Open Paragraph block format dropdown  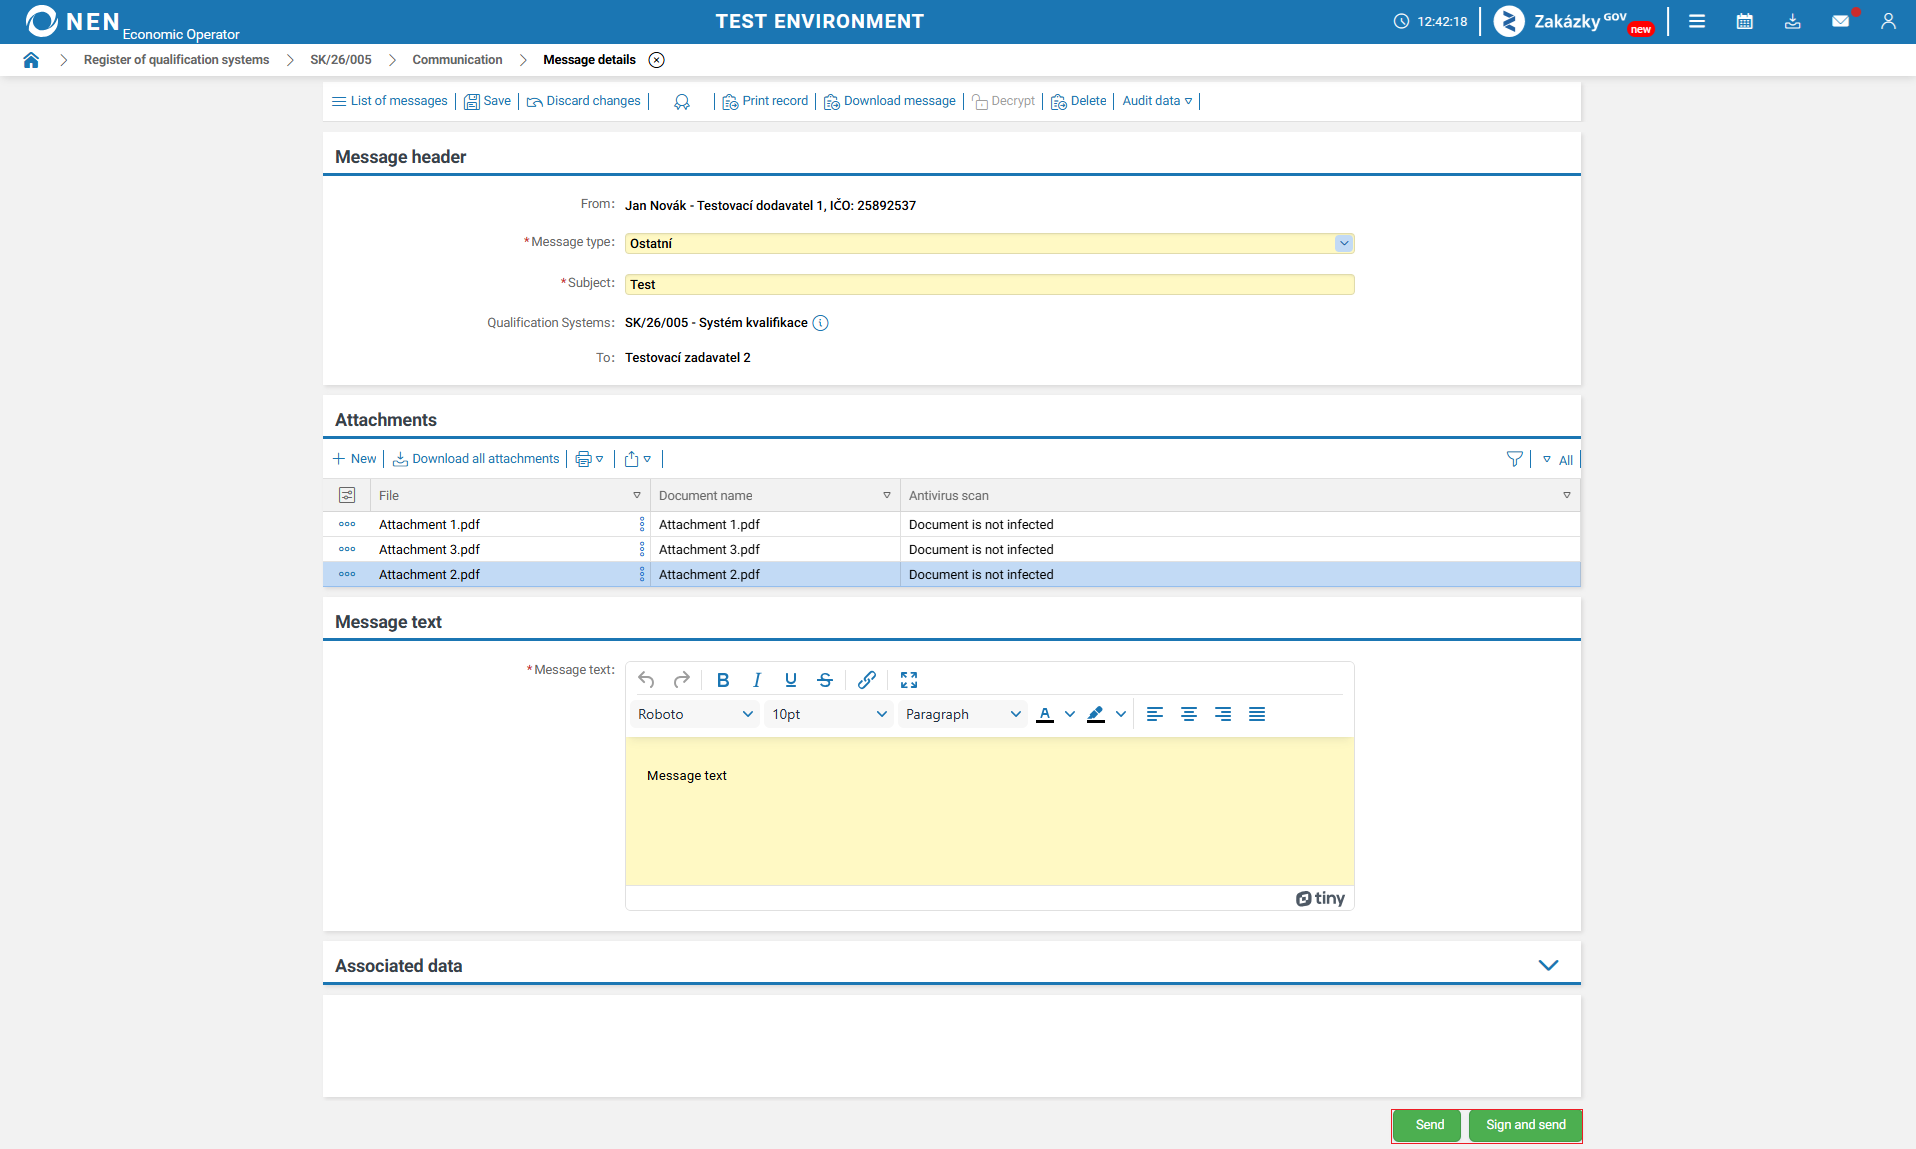click(x=963, y=714)
